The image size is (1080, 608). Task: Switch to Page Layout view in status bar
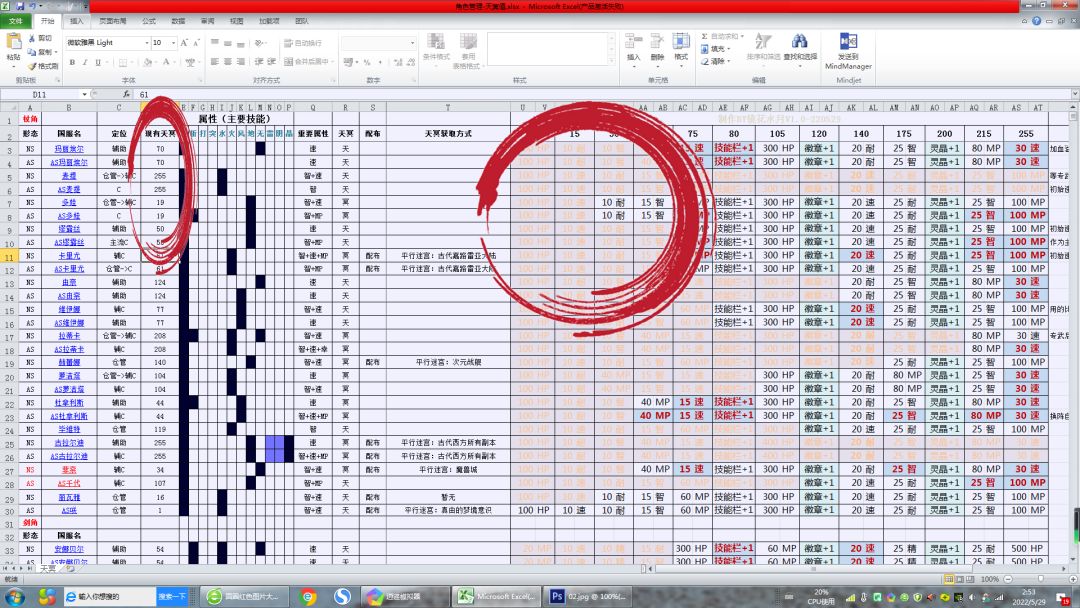click(959, 579)
